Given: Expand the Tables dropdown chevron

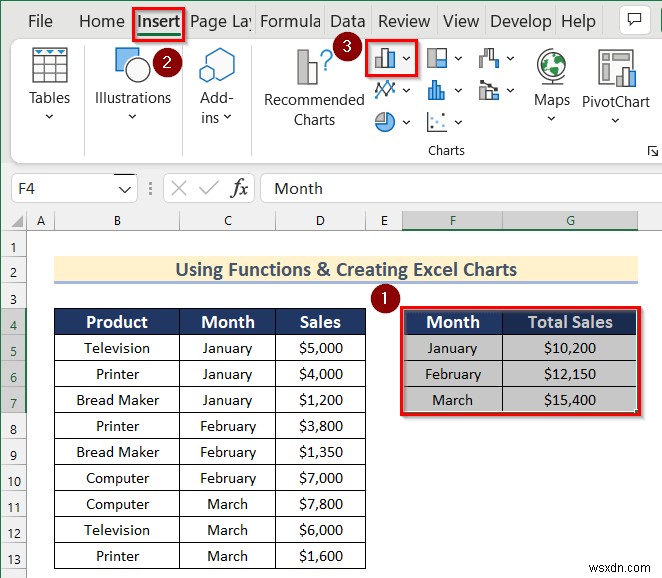Looking at the screenshot, I should [49, 117].
